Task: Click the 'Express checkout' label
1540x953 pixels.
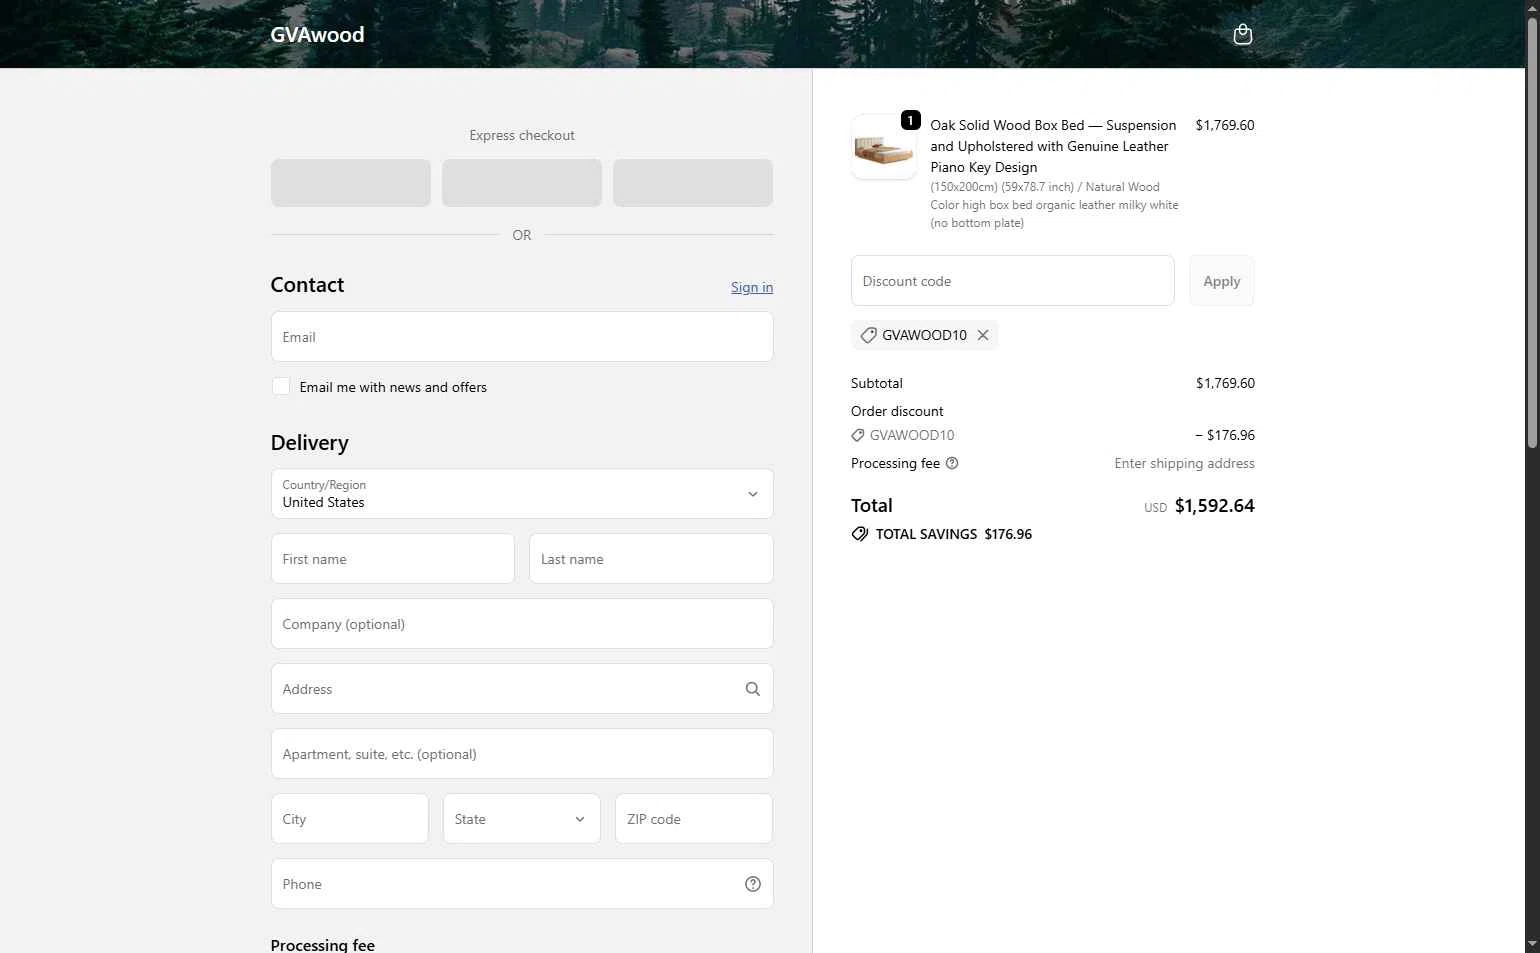Action: click(x=522, y=135)
